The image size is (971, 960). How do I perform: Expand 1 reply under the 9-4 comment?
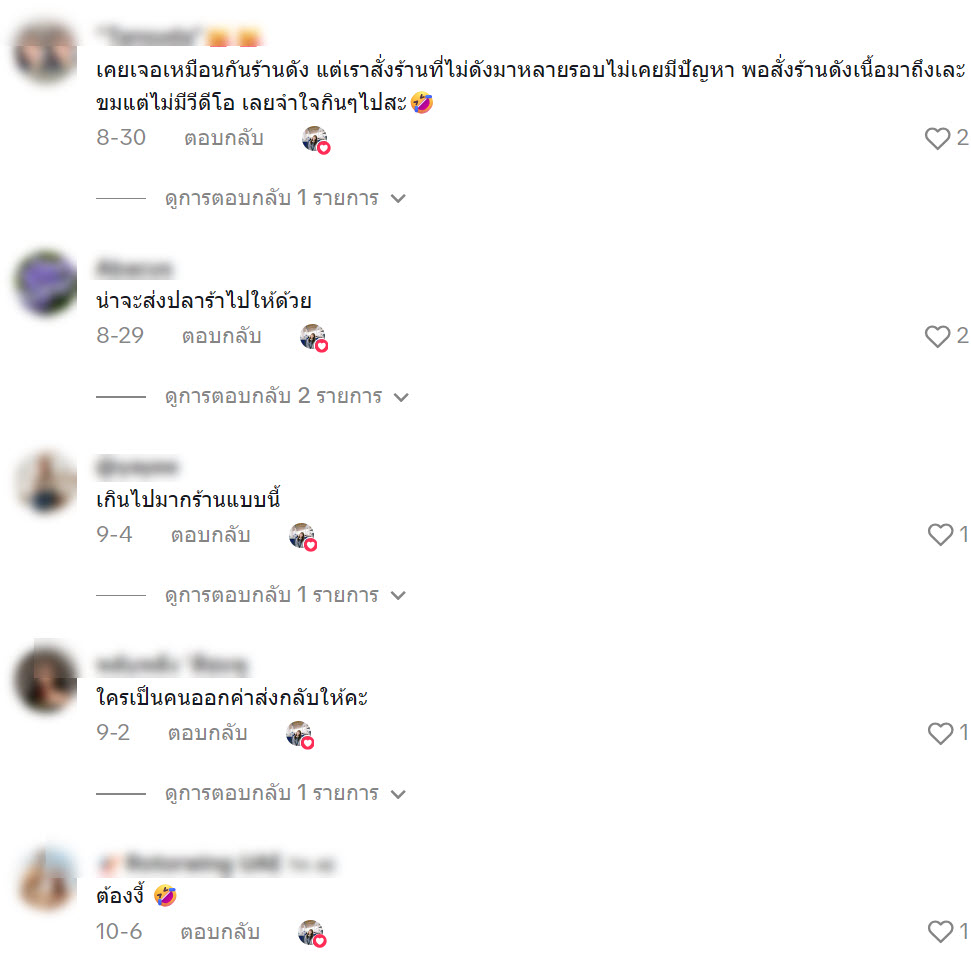tap(285, 595)
